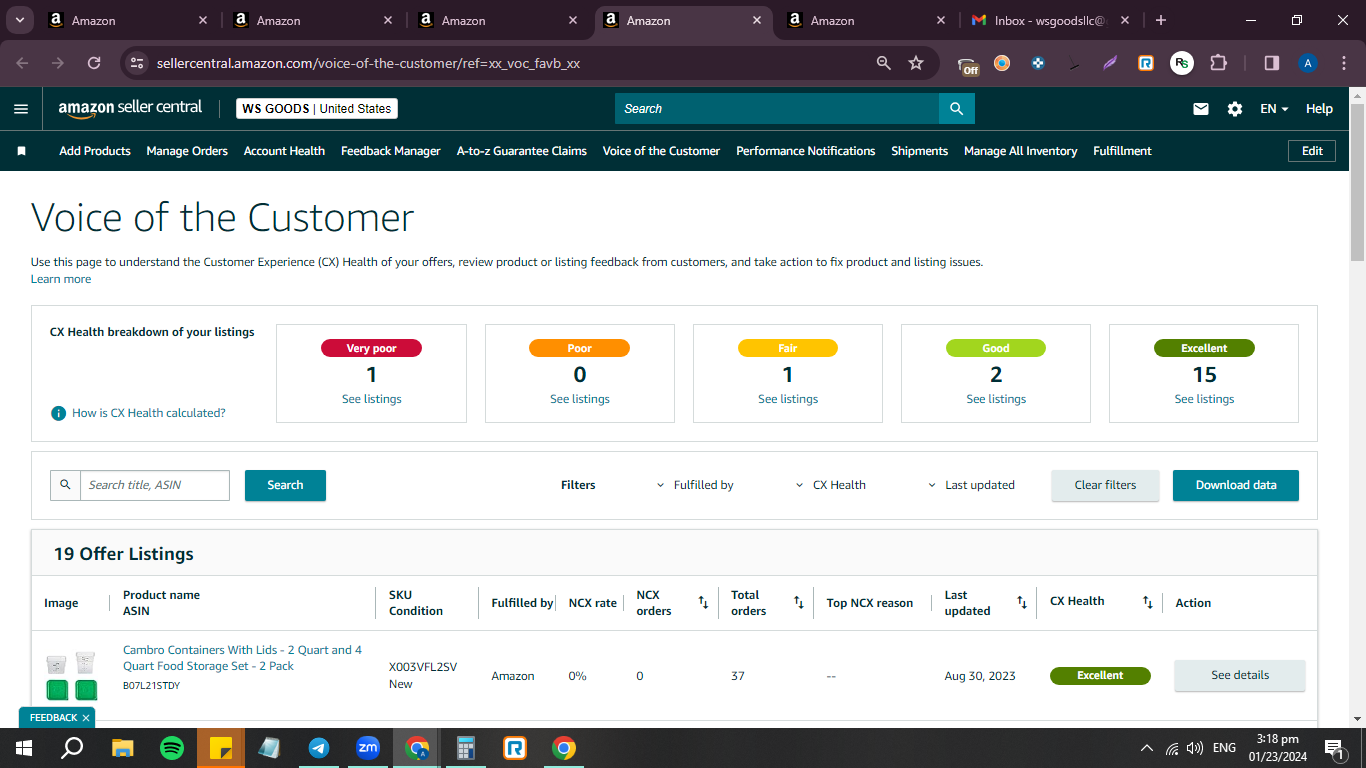The width and height of the screenshot is (1366, 768).
Task: Click the zoom magnifier icon in address bar
Action: click(883, 63)
